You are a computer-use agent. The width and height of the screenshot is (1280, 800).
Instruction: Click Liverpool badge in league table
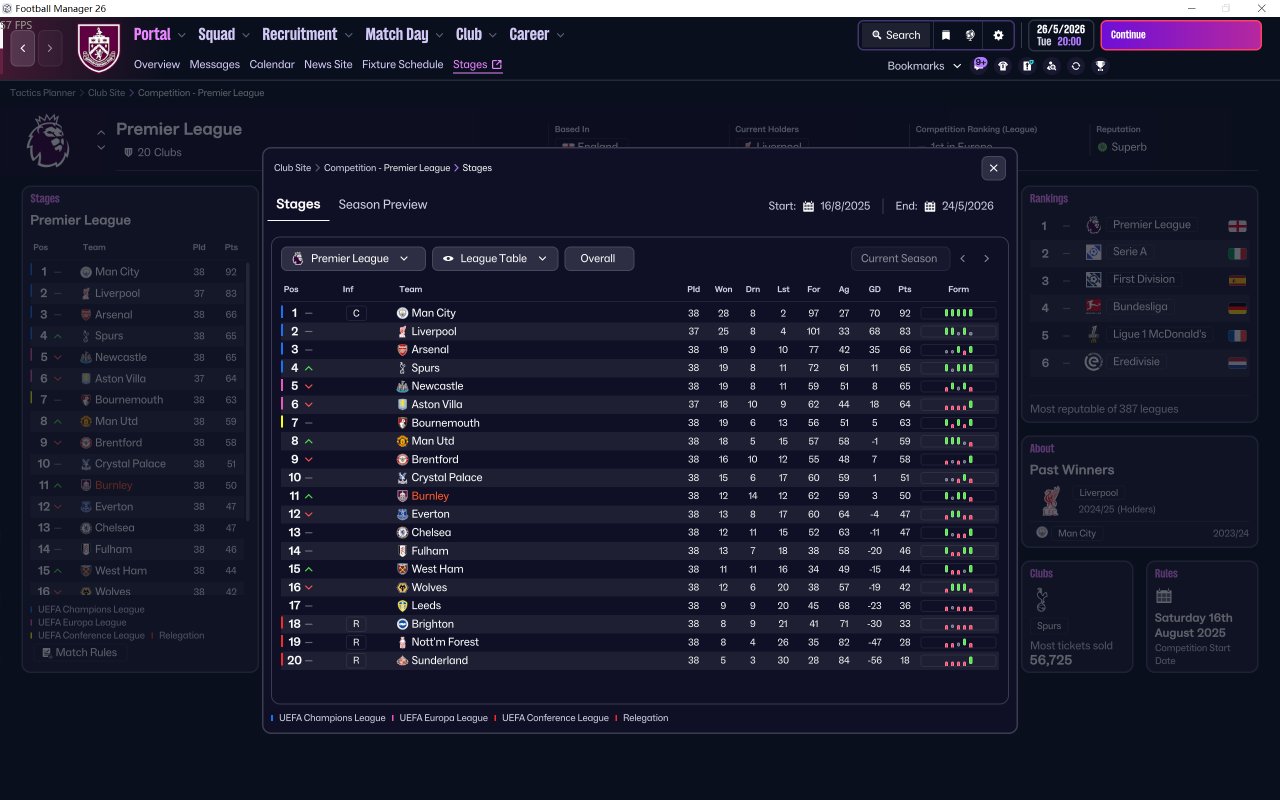tap(402, 331)
